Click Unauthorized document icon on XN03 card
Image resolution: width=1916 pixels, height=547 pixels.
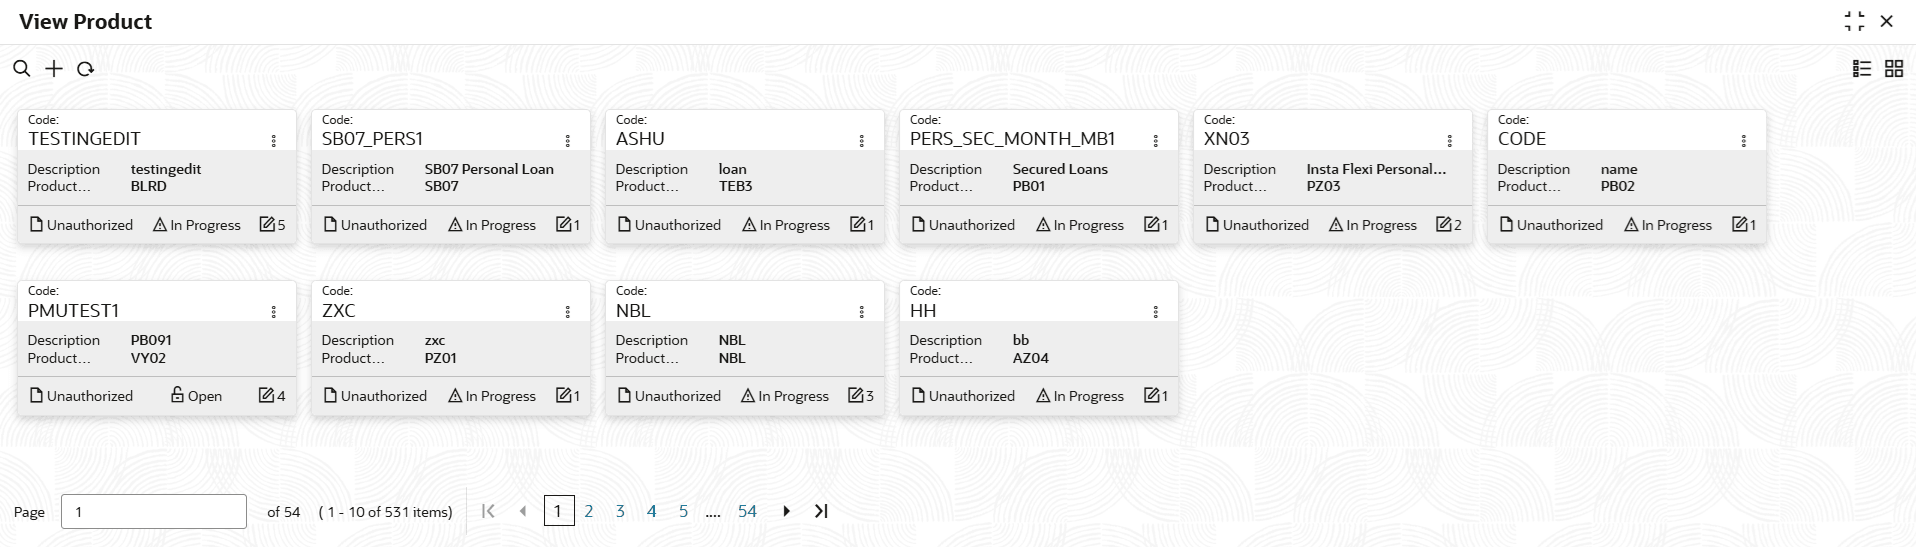click(x=1212, y=225)
